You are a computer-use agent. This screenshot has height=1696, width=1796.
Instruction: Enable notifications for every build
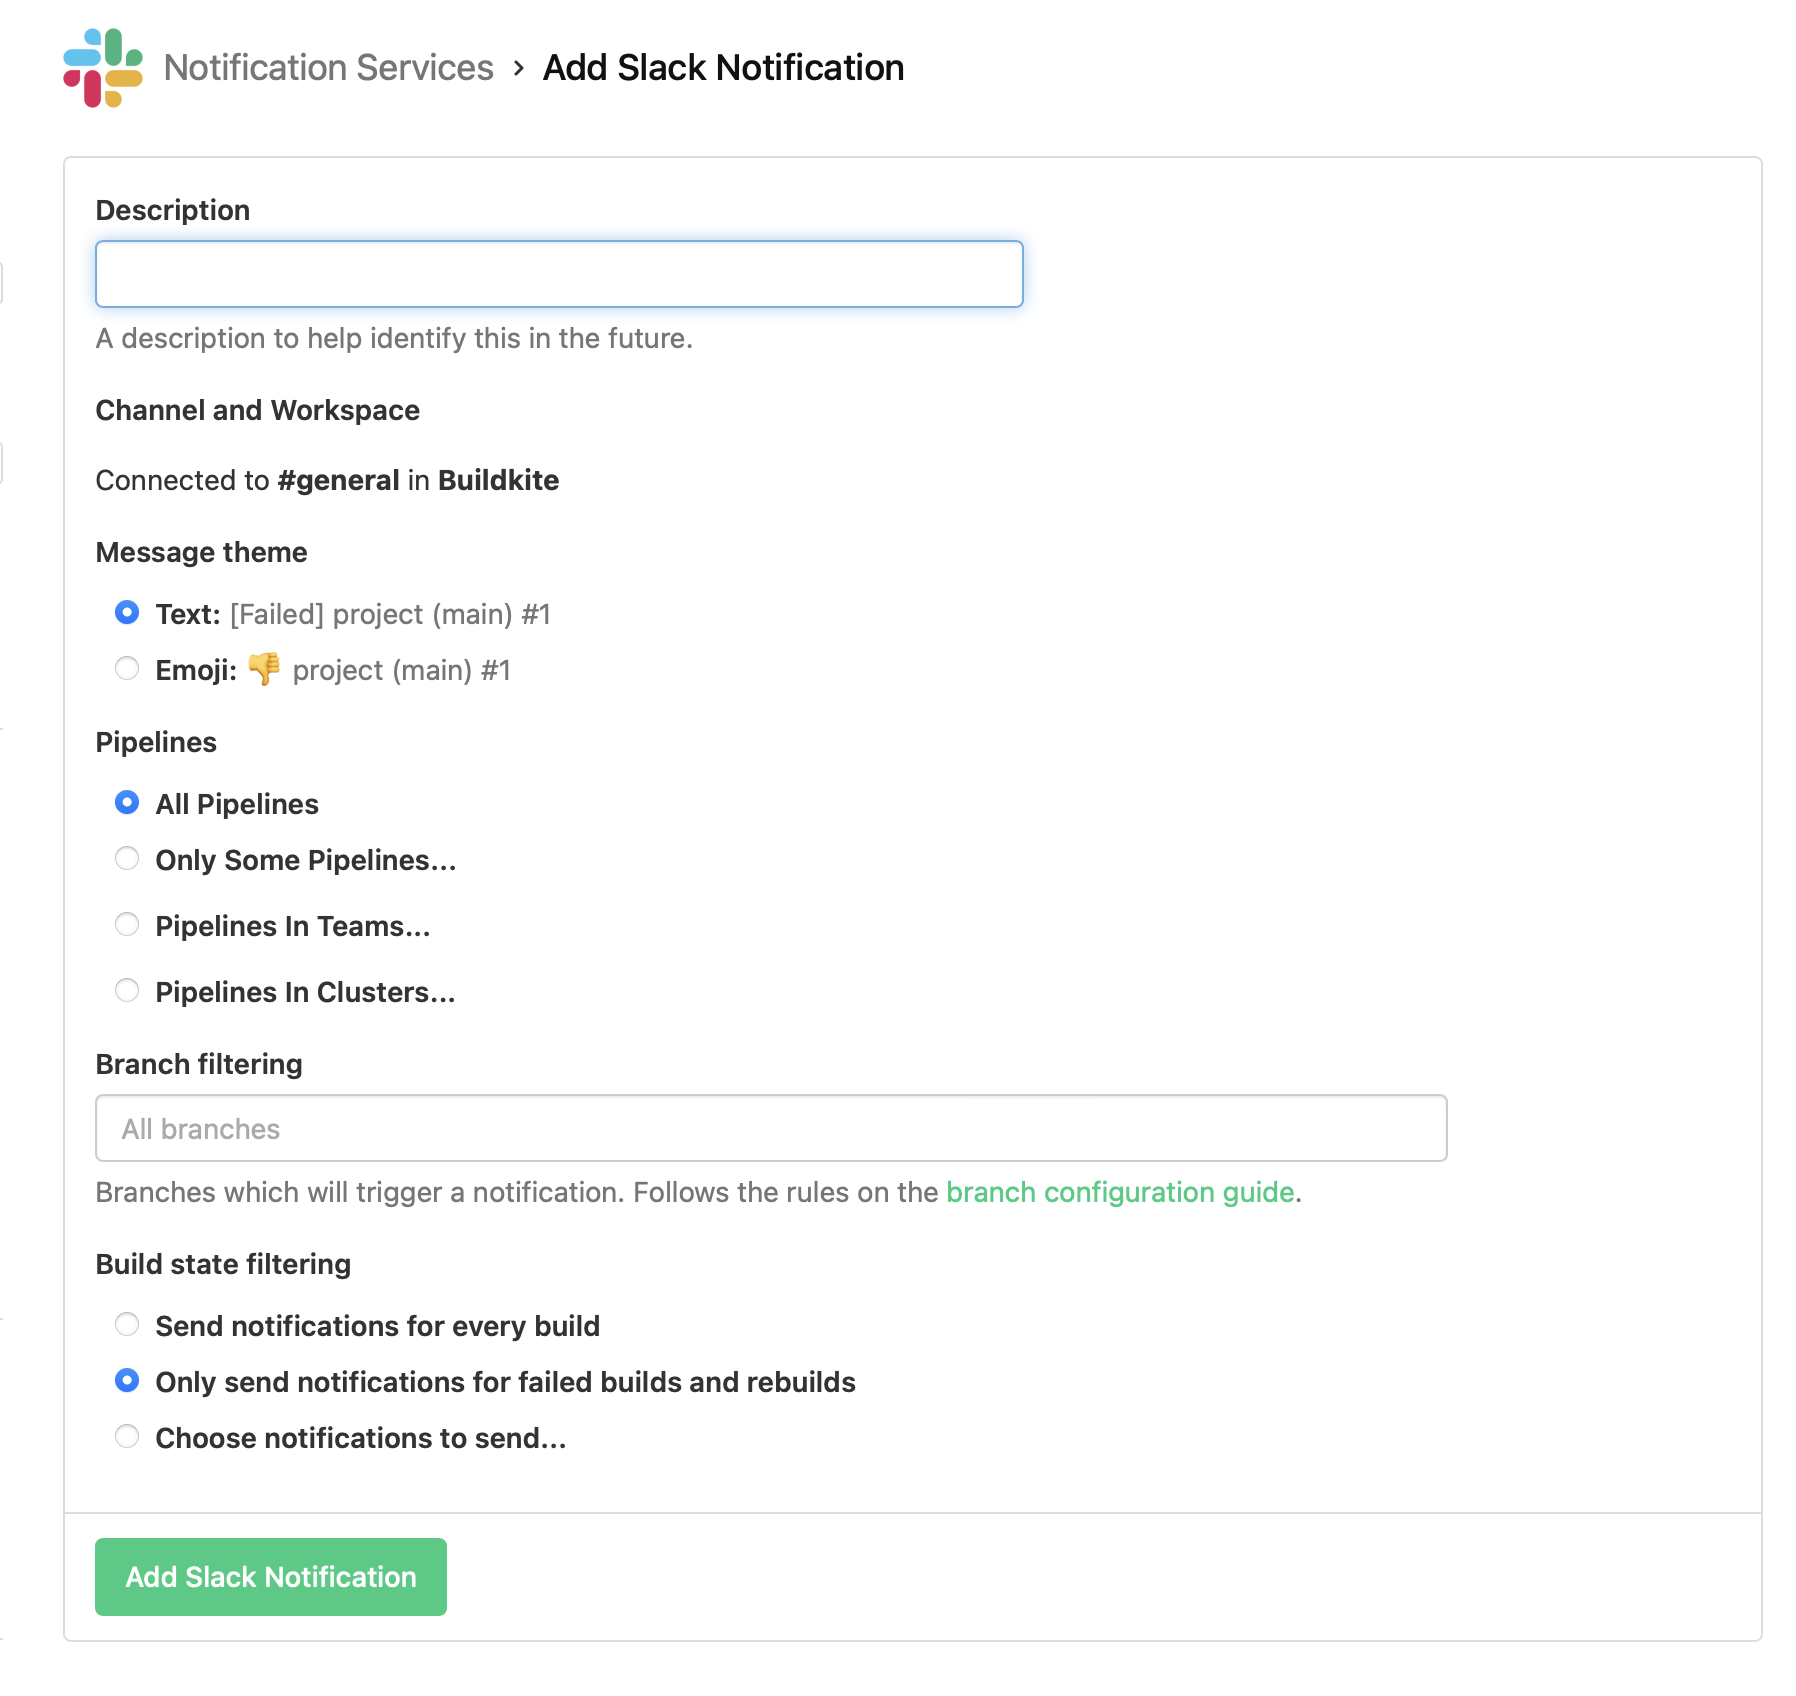(x=127, y=1324)
